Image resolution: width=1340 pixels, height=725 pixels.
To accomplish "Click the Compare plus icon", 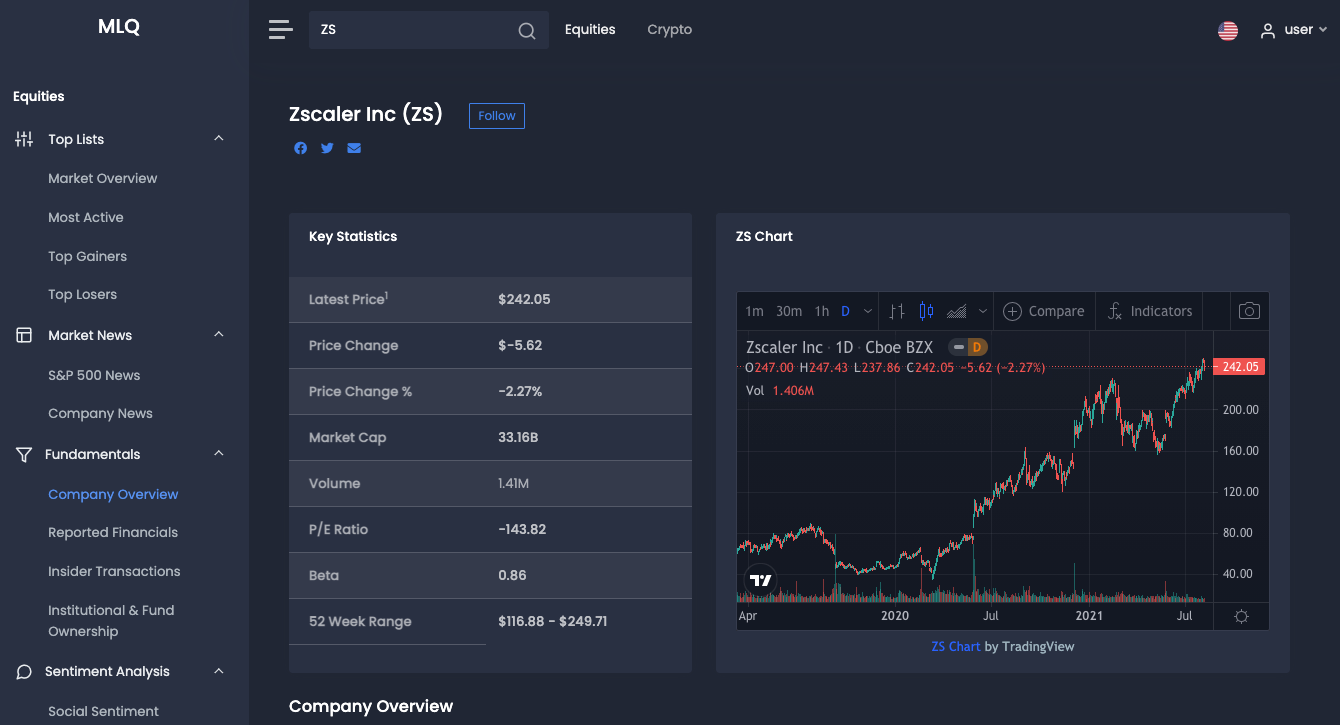I will pyautogui.click(x=1012, y=311).
